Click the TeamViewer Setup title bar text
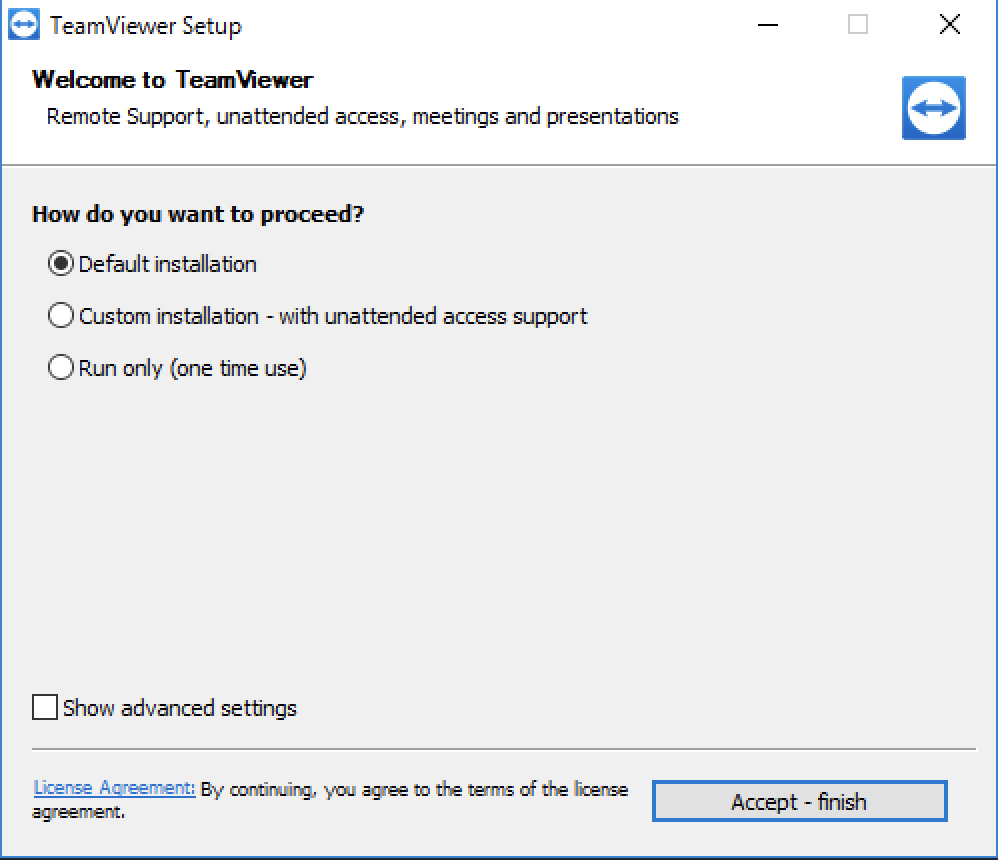Viewport: 998px width, 860px height. (146, 26)
